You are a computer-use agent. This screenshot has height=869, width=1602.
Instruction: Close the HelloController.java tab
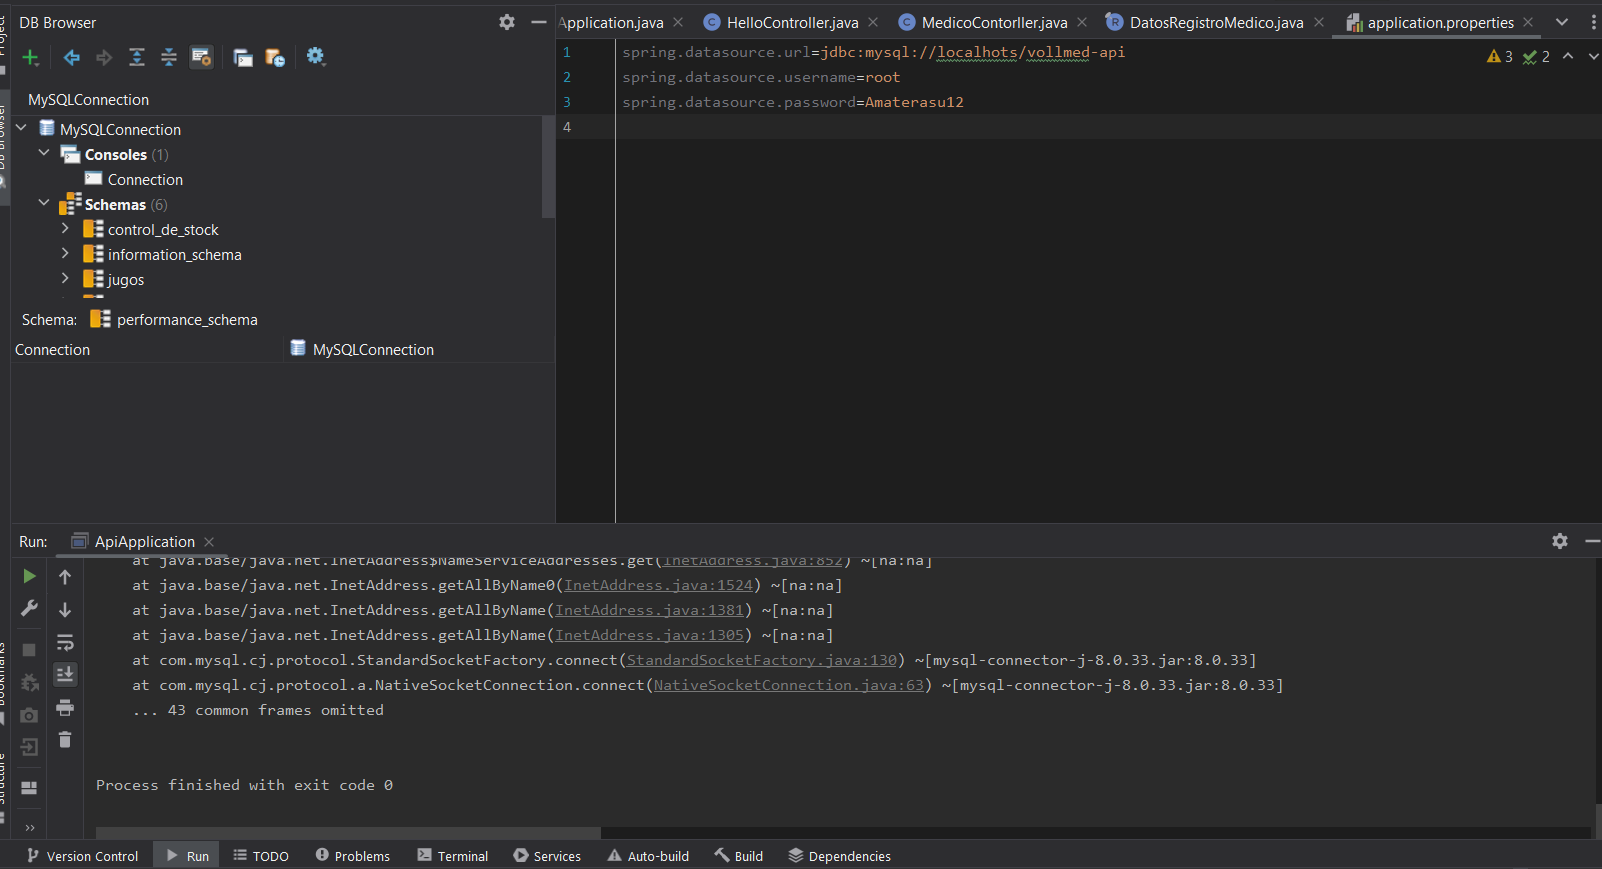(x=873, y=22)
